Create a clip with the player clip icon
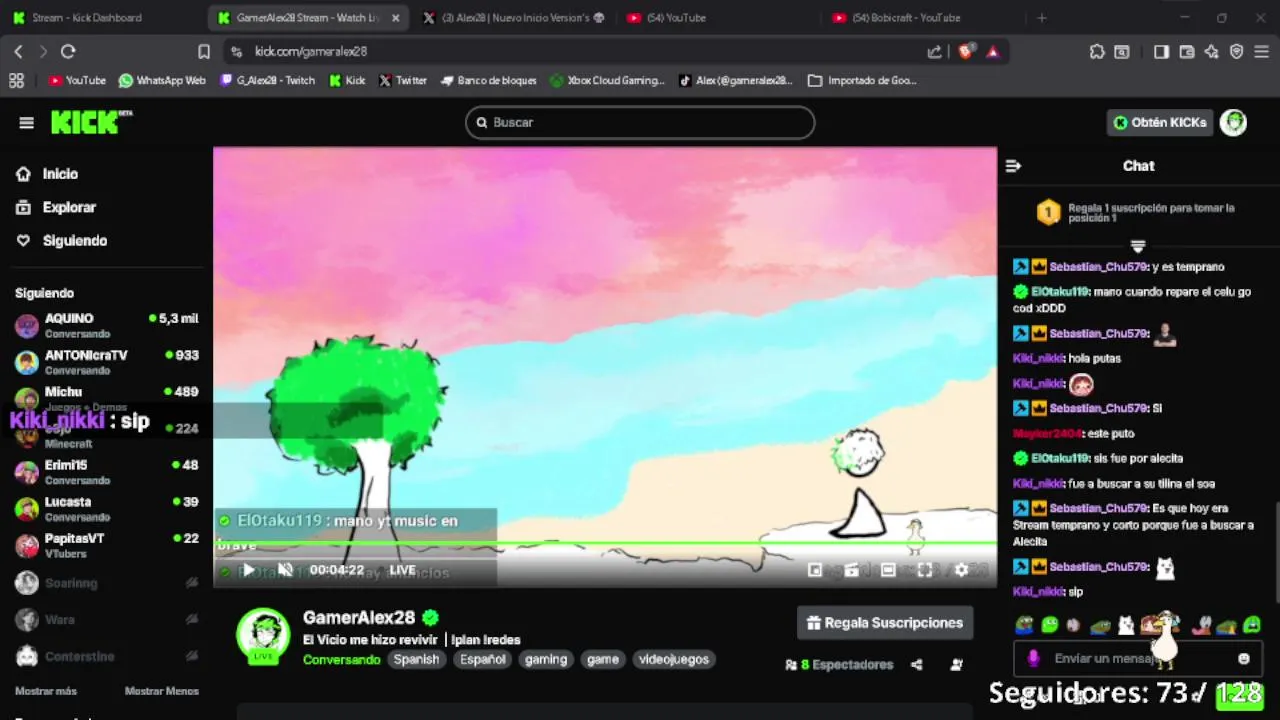 tap(851, 570)
